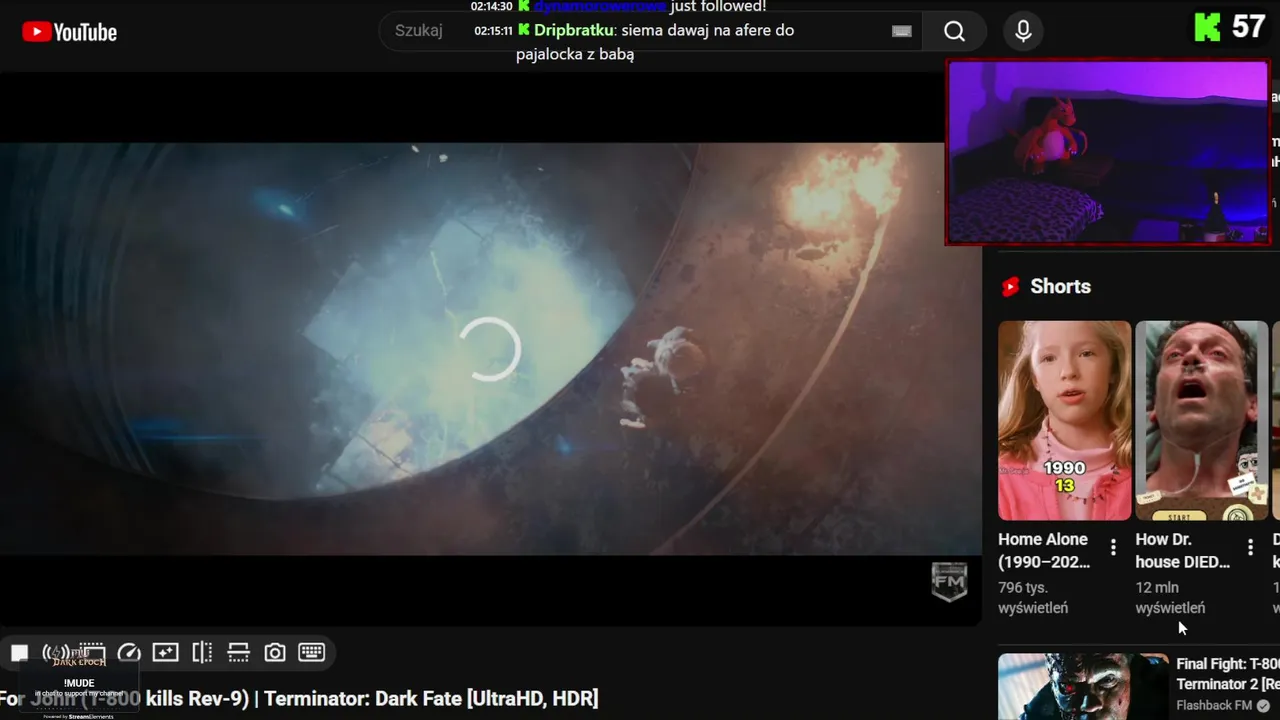
Task: Click the white square toolbar button
Action: [19, 653]
